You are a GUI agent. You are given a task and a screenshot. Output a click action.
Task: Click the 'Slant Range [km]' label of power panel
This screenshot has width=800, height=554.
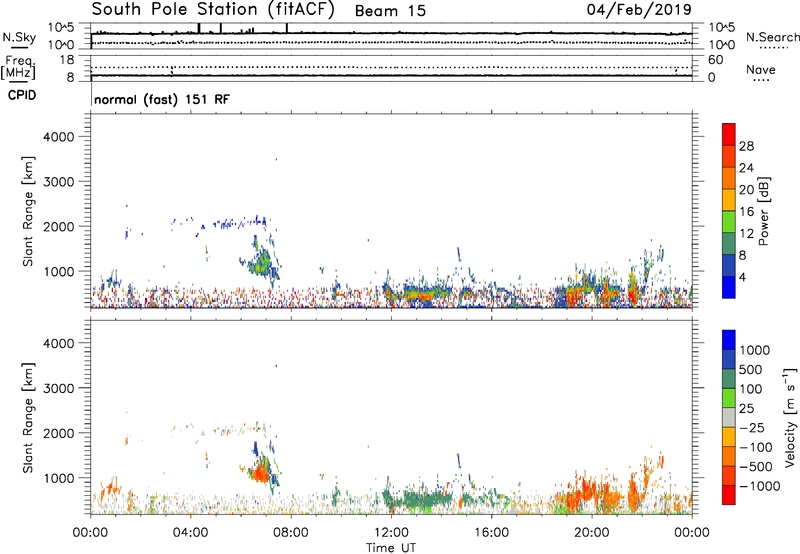pos(28,212)
